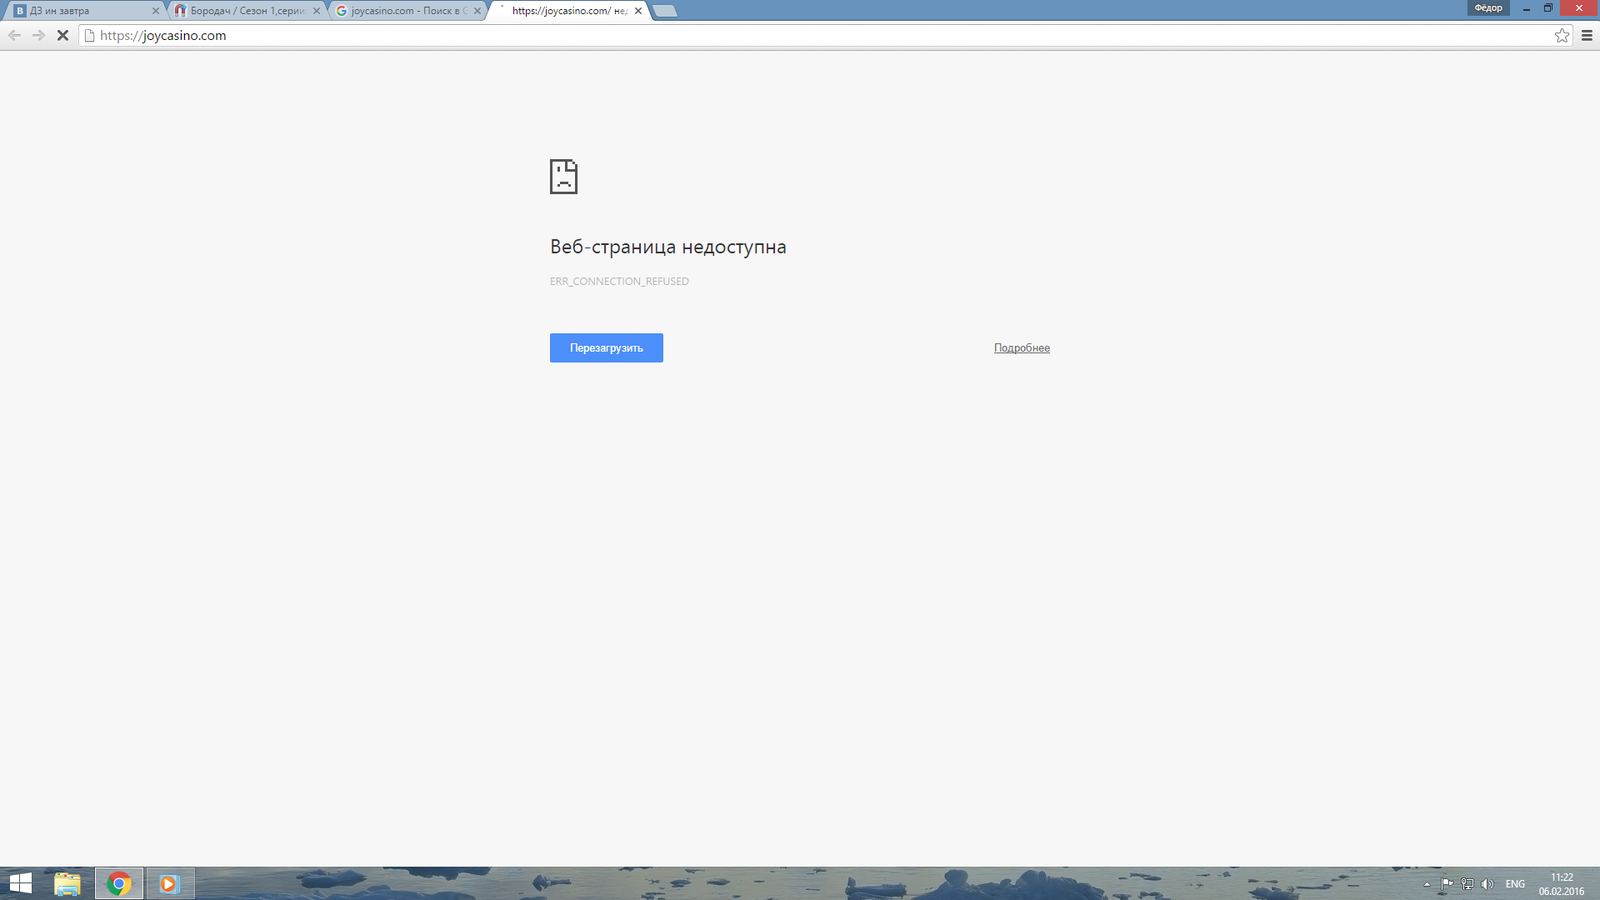This screenshot has height=900, width=1600.
Task: Click the stop loading X button
Action: [x=62, y=36]
